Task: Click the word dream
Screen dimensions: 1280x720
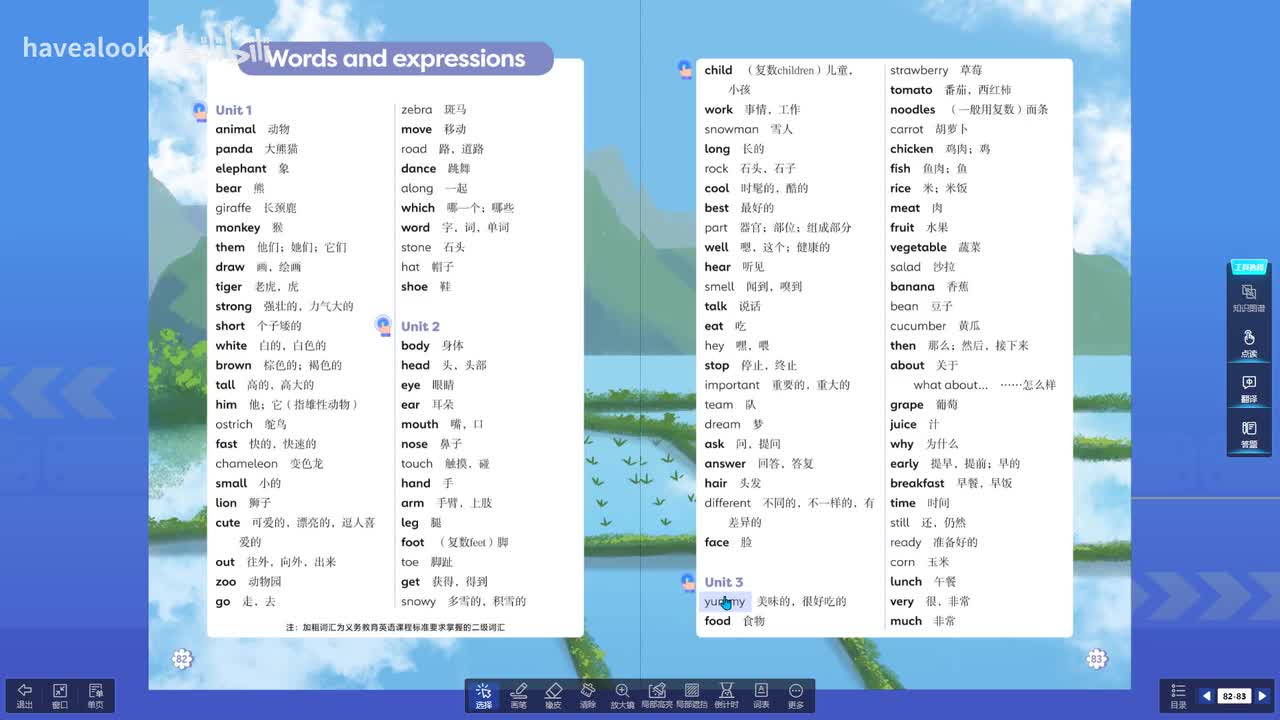Action: (x=722, y=424)
